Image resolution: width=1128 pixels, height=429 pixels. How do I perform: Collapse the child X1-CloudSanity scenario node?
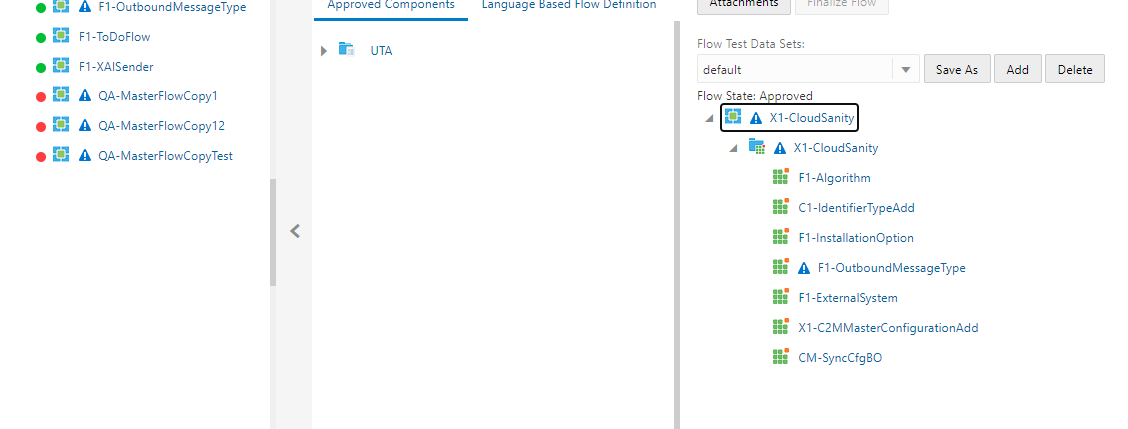click(x=733, y=148)
